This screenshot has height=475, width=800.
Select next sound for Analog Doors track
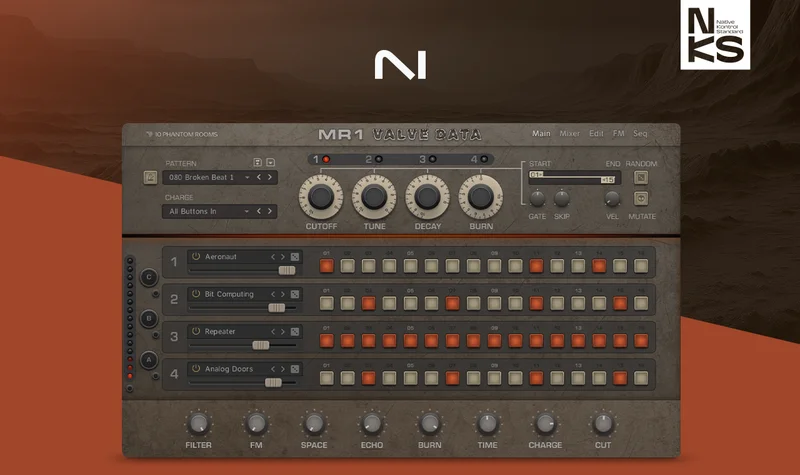tap(283, 369)
